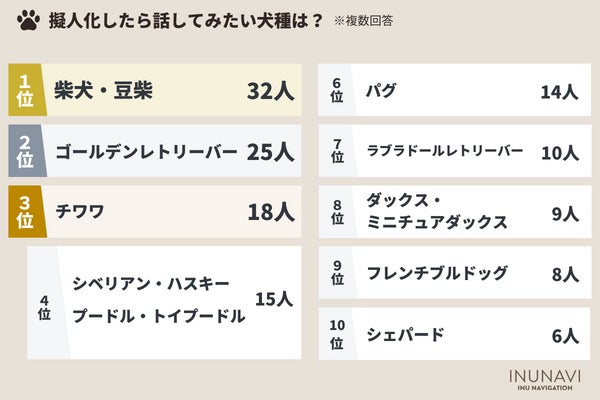The width and height of the screenshot is (600, 400).
Task: Click the 6位 rank label
Action: 337,92
